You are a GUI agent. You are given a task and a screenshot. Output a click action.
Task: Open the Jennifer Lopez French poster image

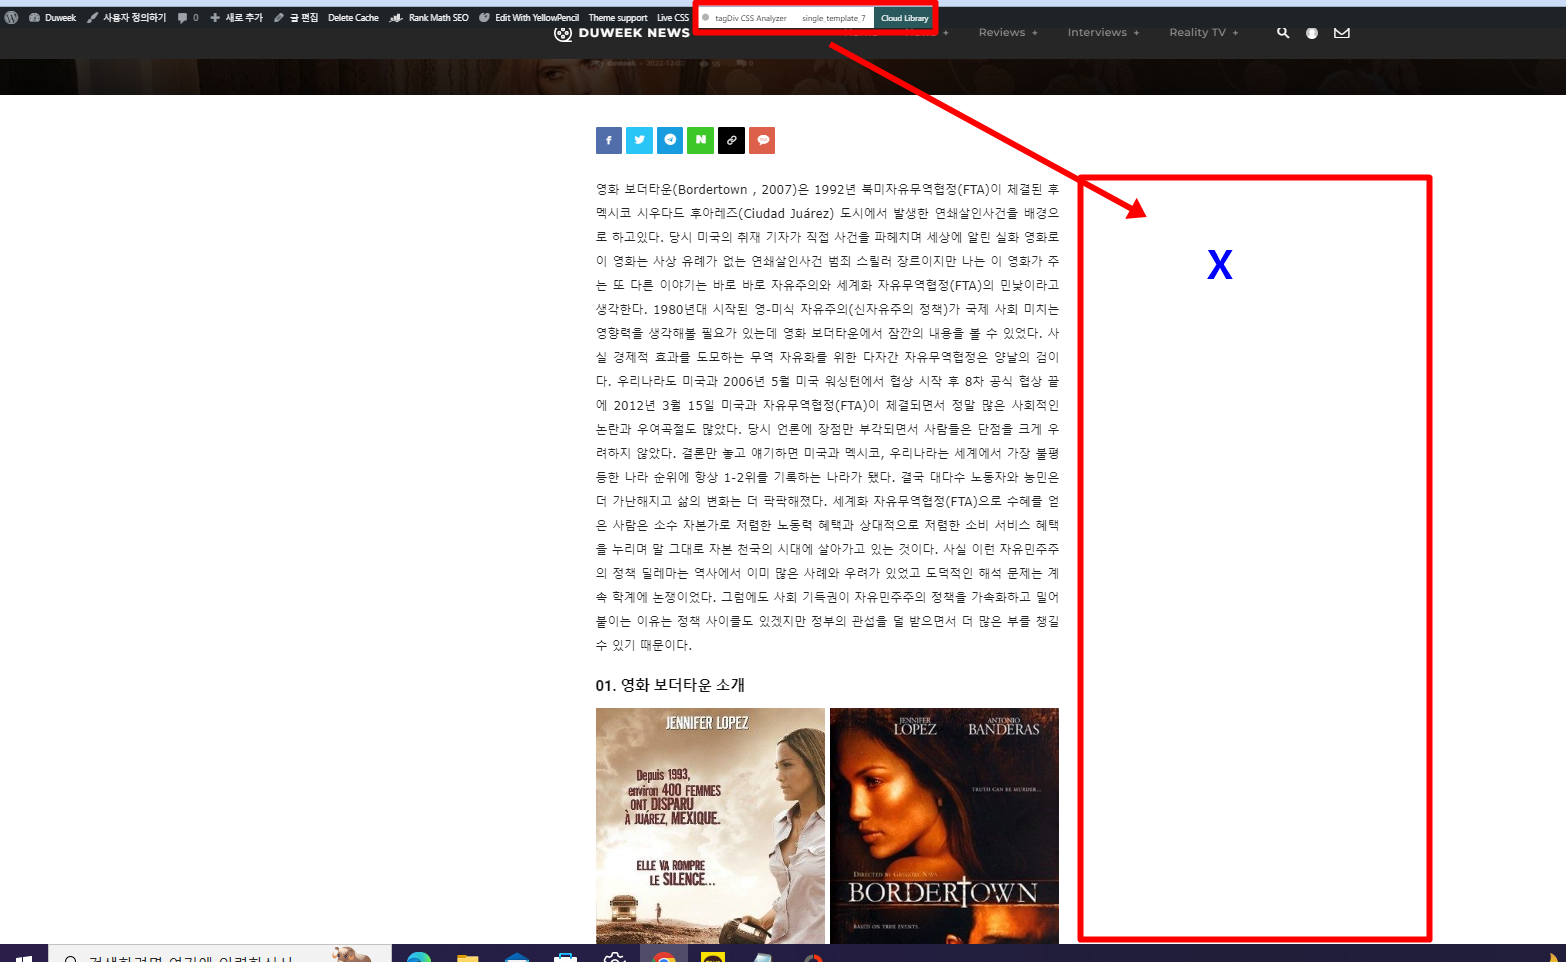click(710, 826)
